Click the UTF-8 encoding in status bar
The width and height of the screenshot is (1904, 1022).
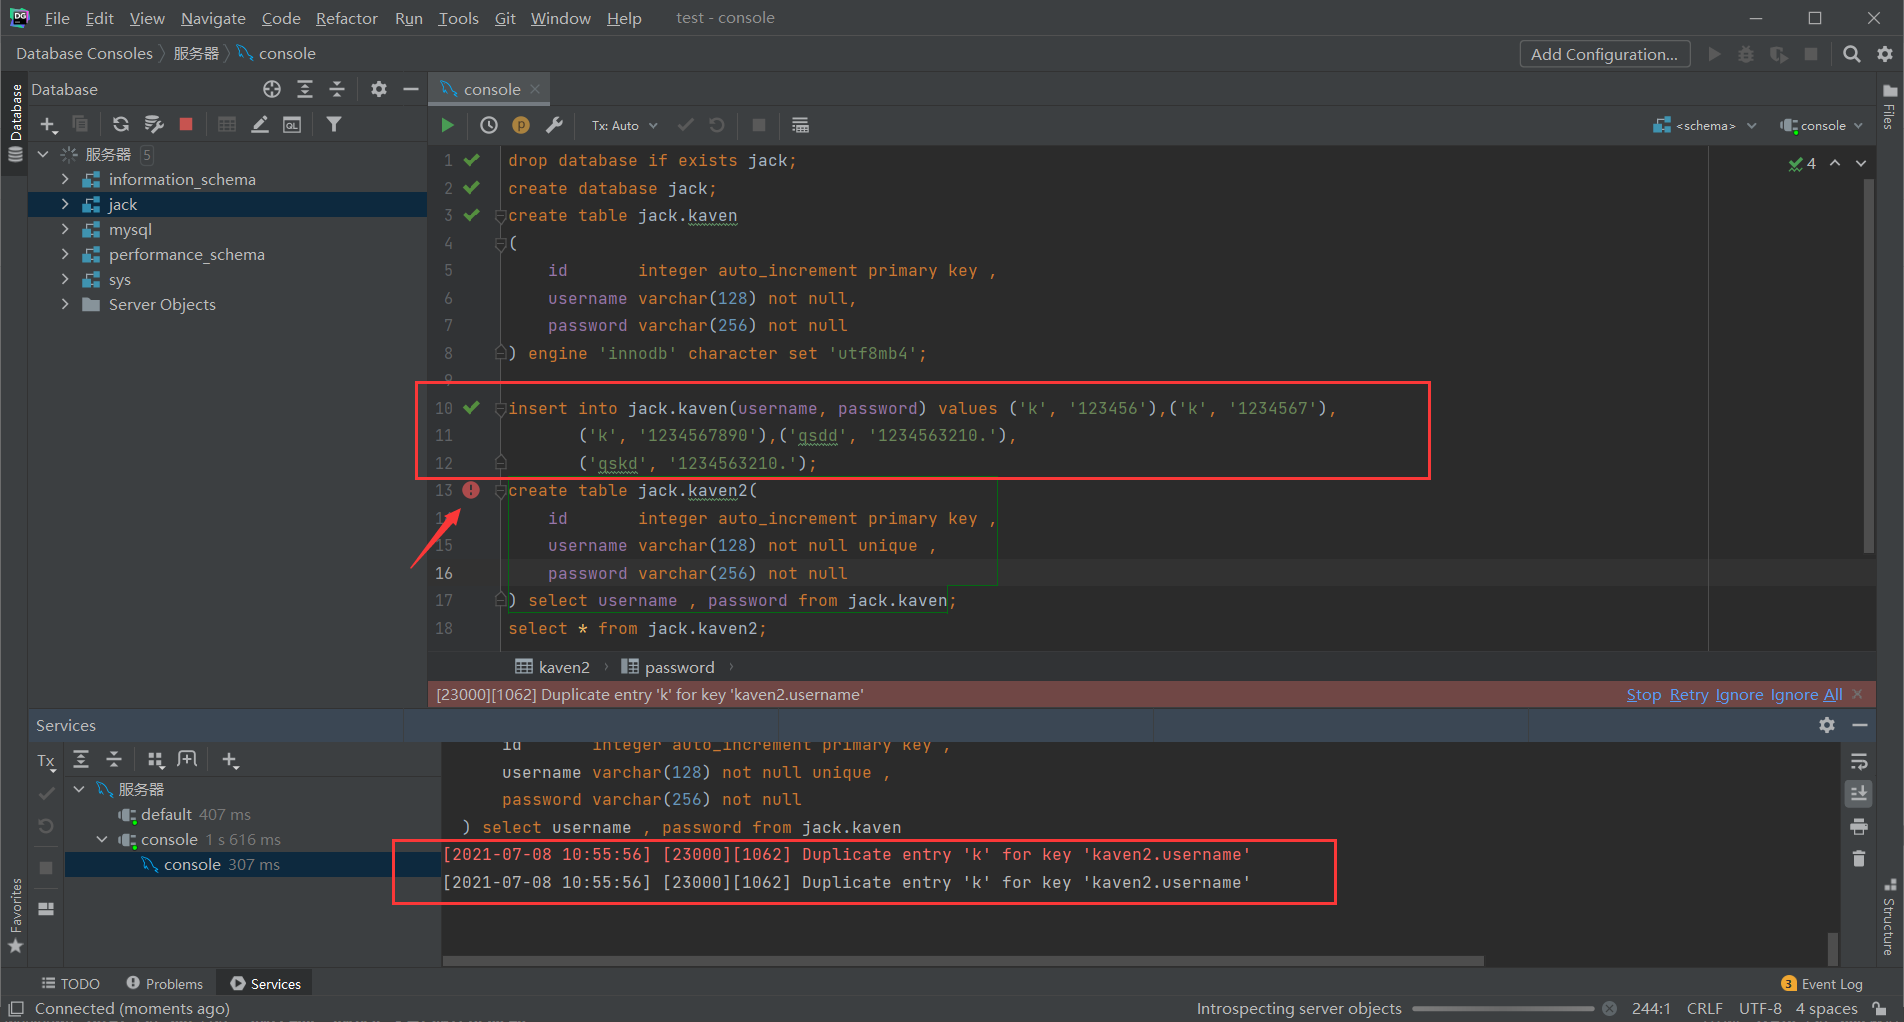pos(1760,1009)
